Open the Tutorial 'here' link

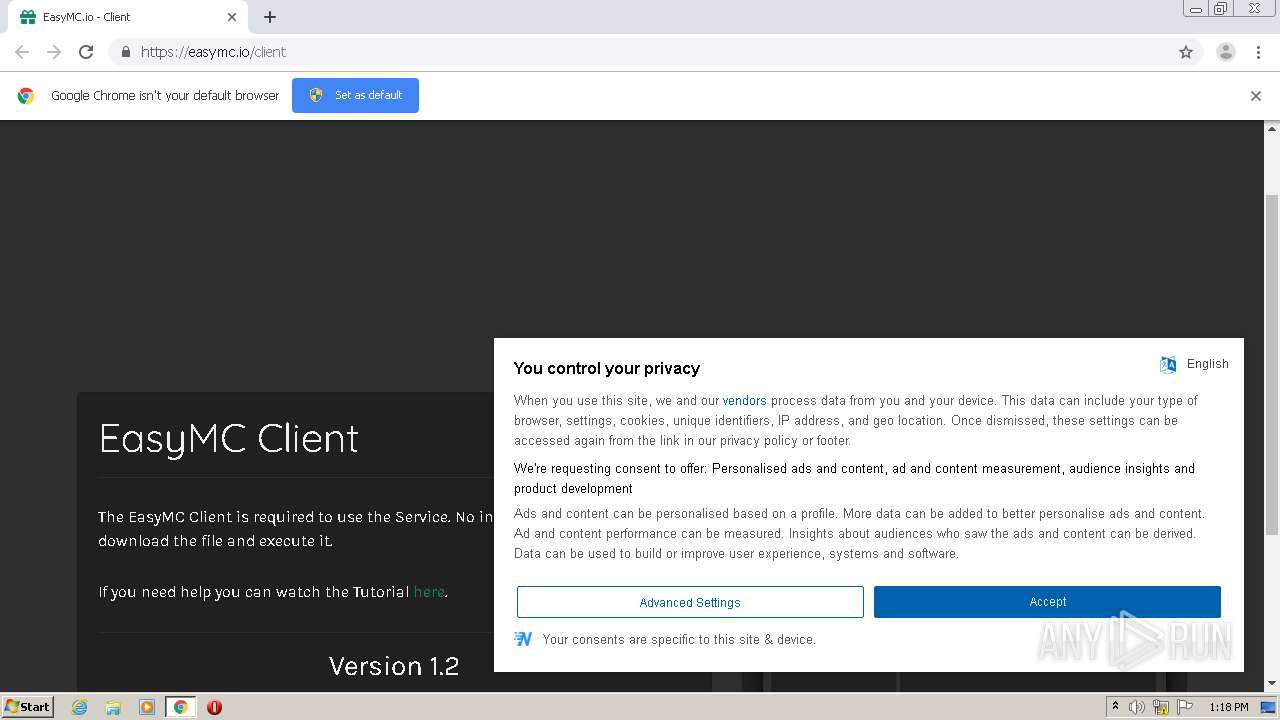(x=429, y=592)
